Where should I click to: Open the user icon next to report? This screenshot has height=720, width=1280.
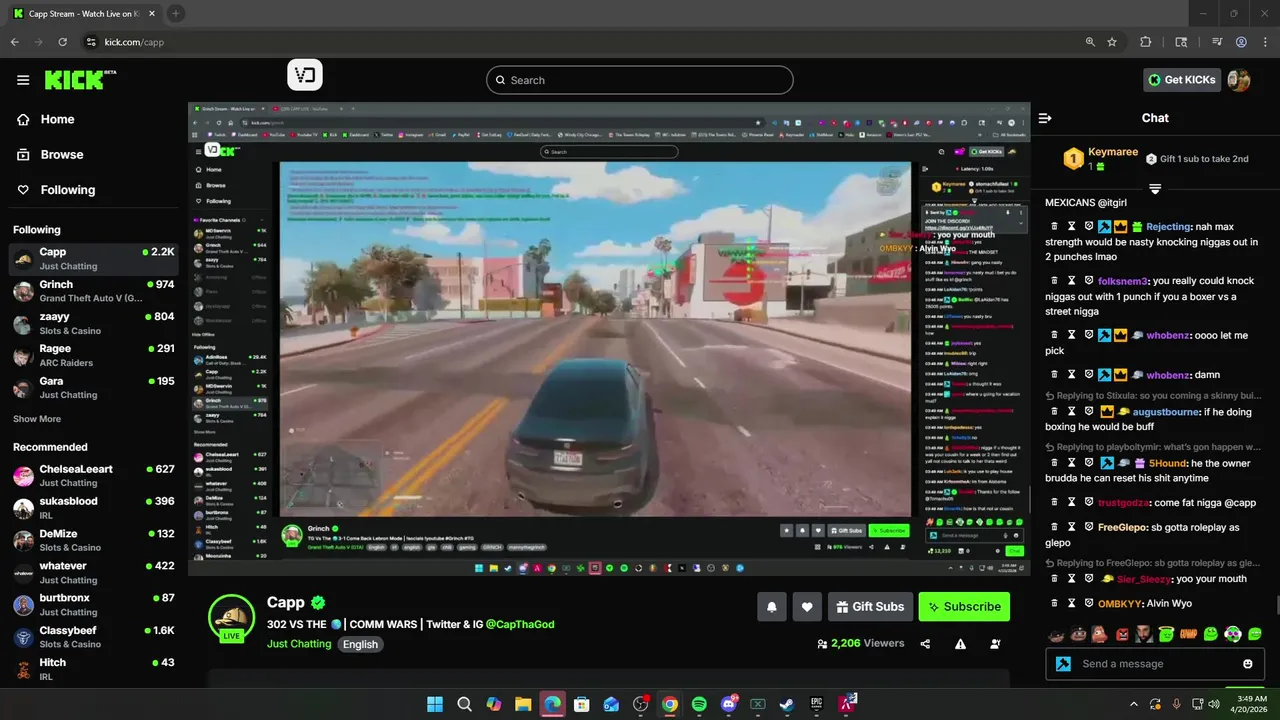tap(995, 644)
